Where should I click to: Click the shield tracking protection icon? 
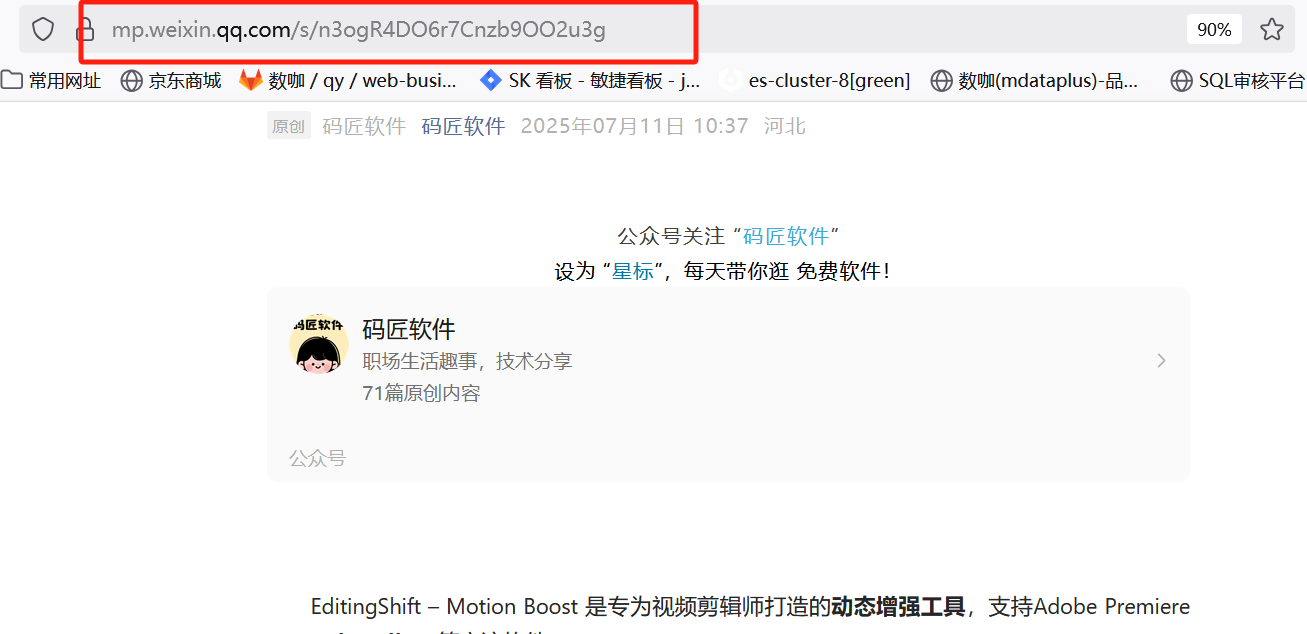pyautogui.click(x=43, y=29)
